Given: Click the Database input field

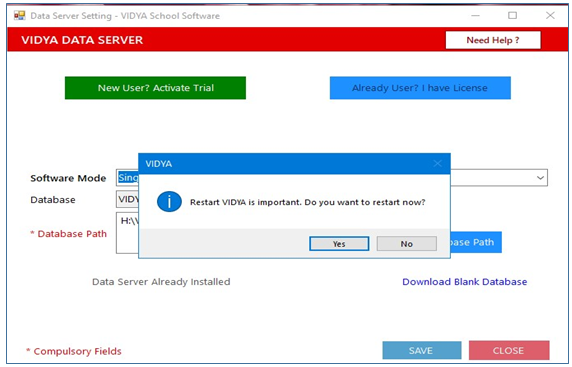Looking at the screenshot, I should pyautogui.click(x=127, y=200).
